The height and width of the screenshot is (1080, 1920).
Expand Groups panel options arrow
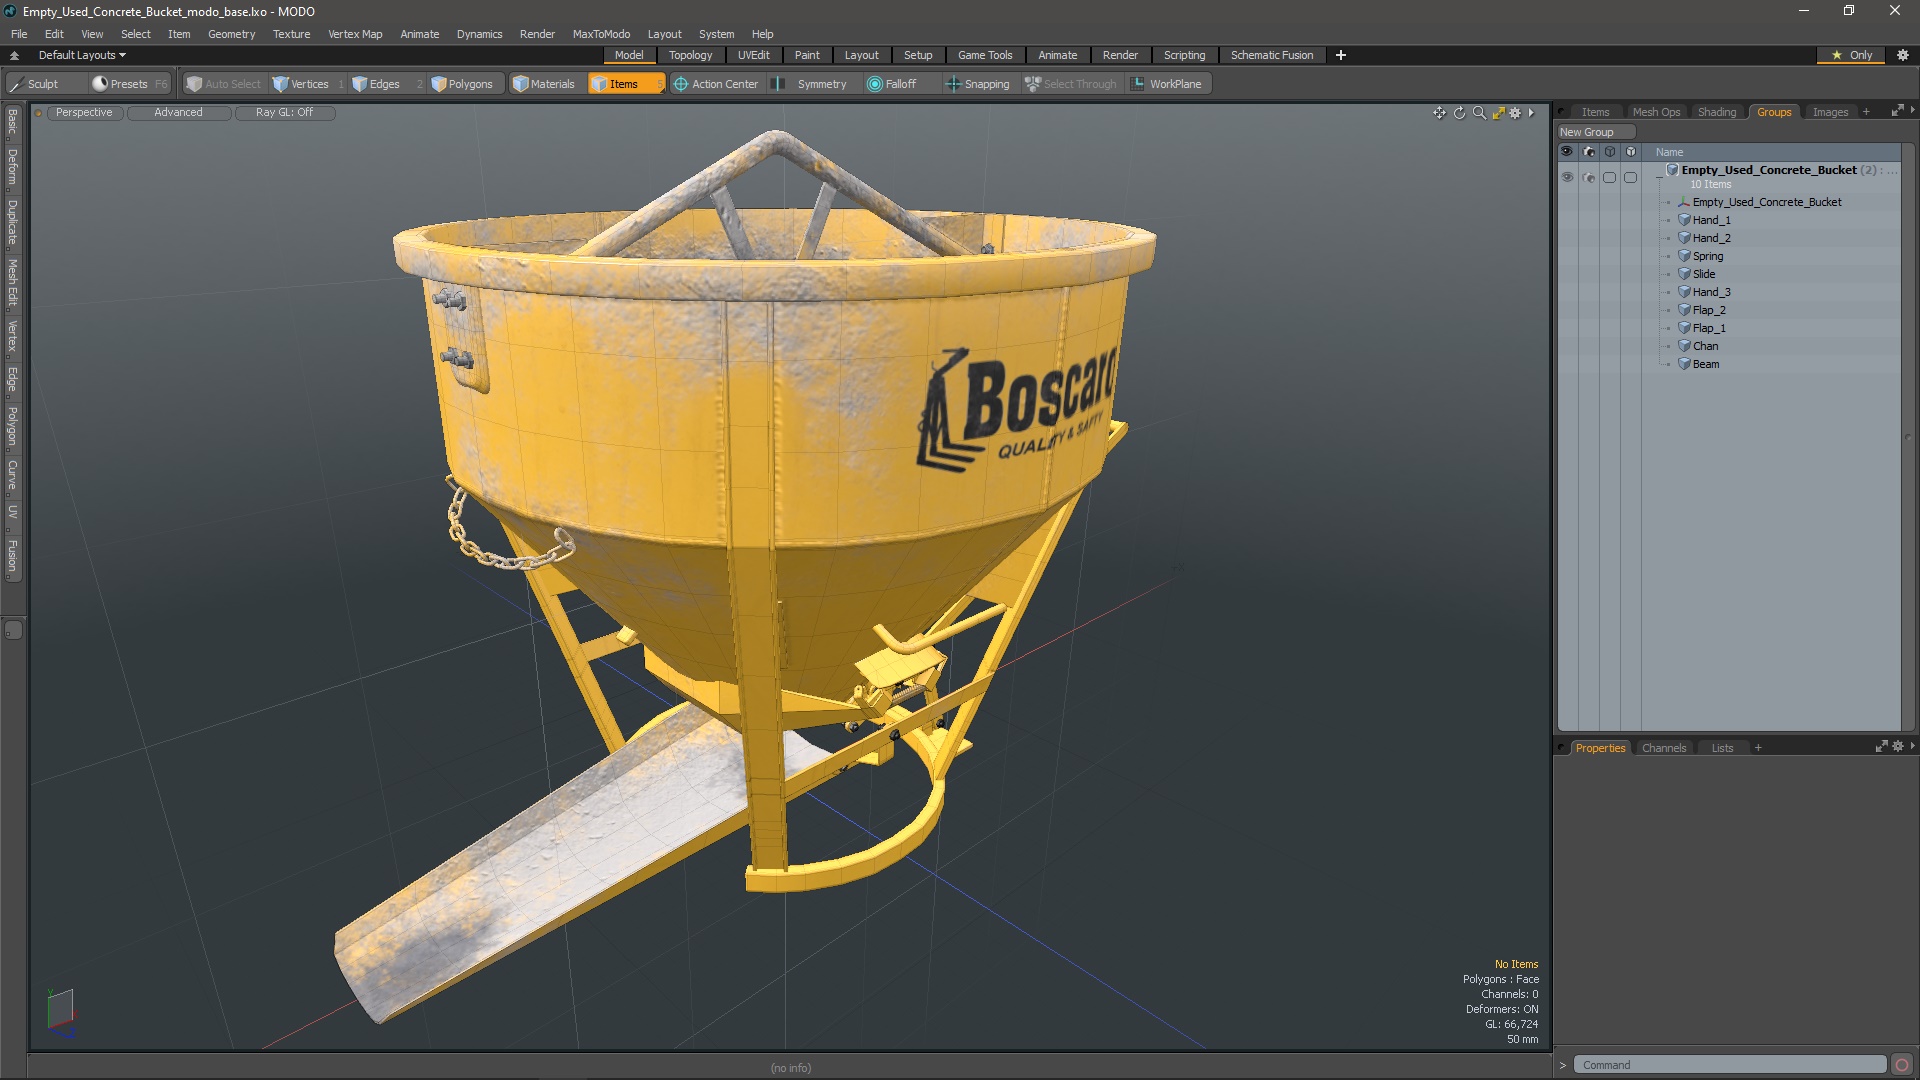coord(1912,110)
